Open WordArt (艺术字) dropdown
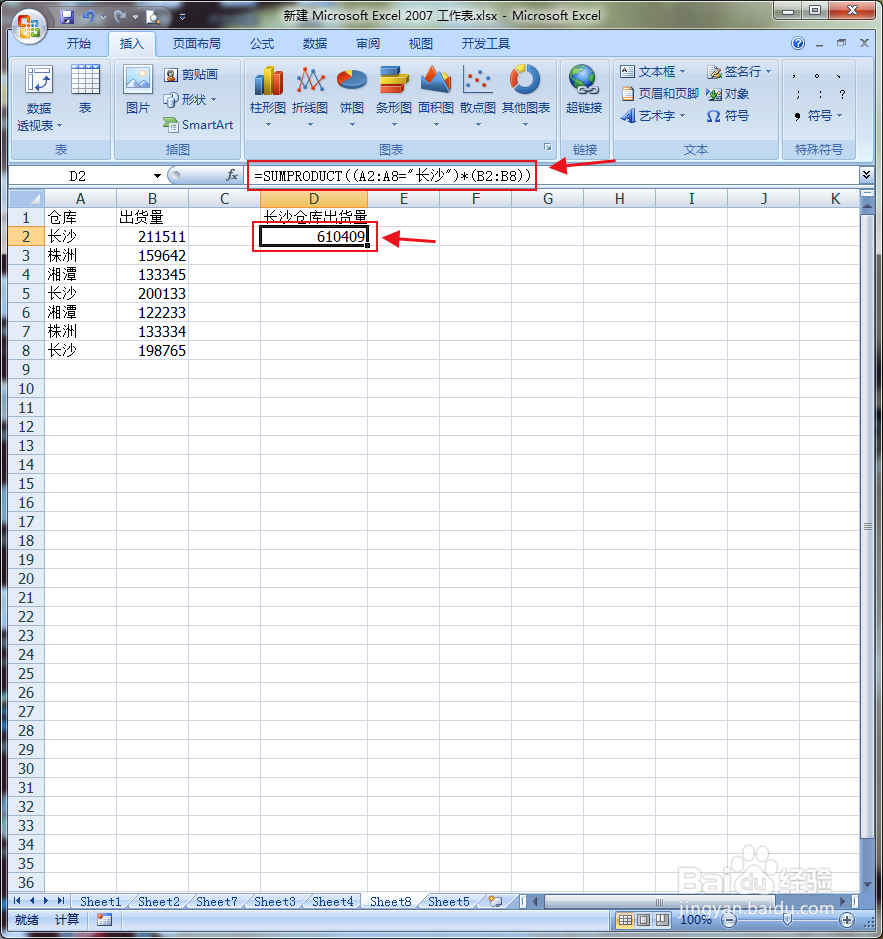Viewport: 883px width, 939px height. tap(653, 116)
